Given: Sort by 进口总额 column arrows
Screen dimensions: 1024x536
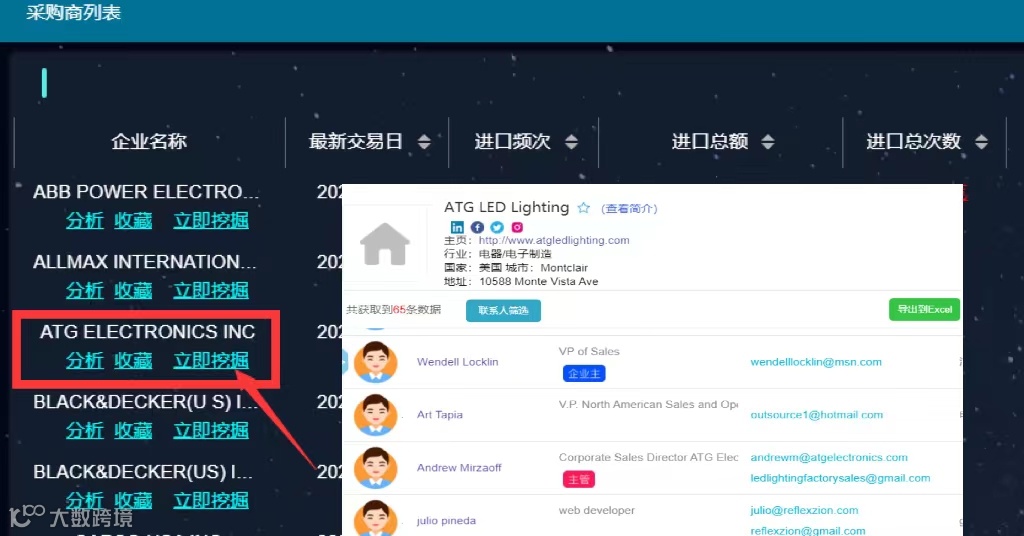Looking at the screenshot, I should click(768, 142).
